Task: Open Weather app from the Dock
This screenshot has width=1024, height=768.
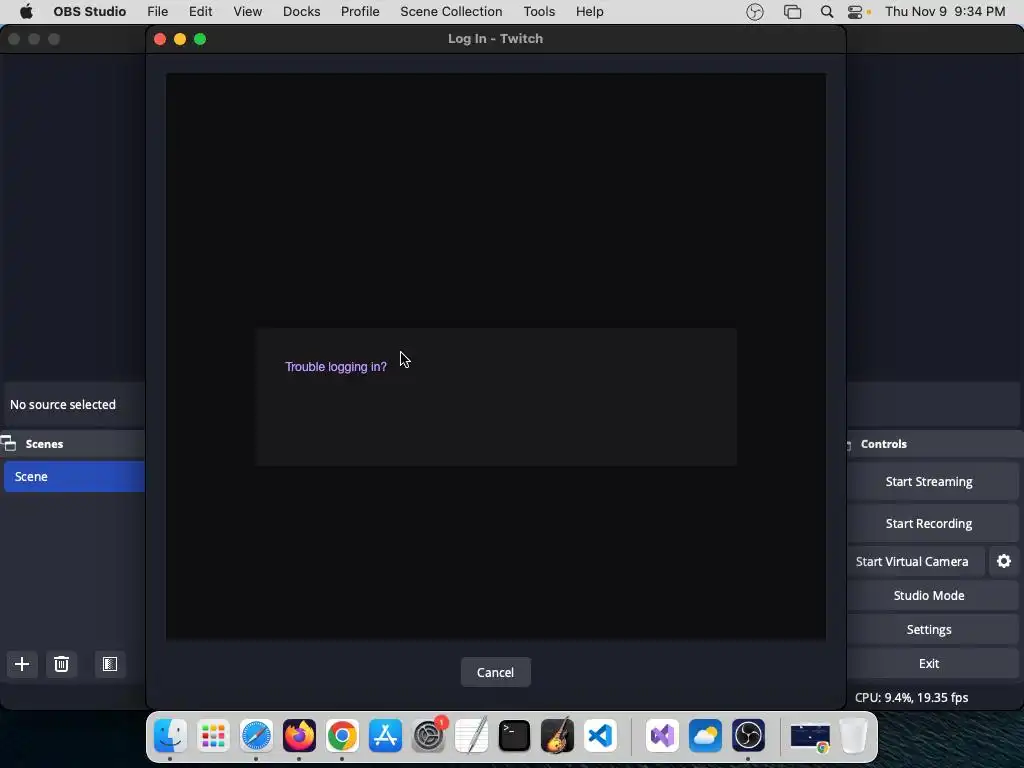Action: coord(705,736)
